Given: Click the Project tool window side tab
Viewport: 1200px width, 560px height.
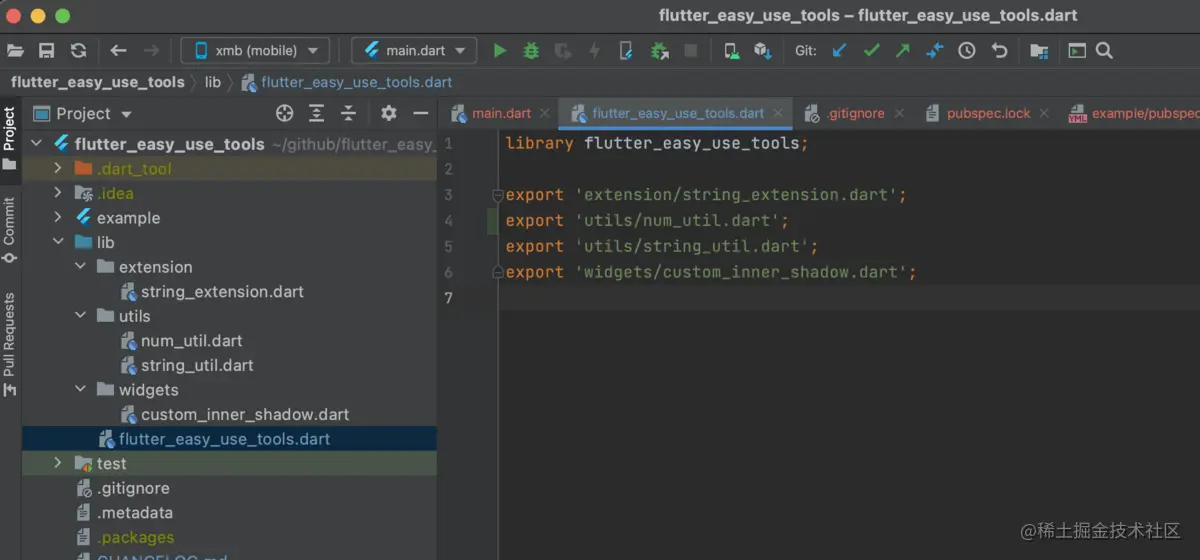Looking at the screenshot, I should coord(10,141).
